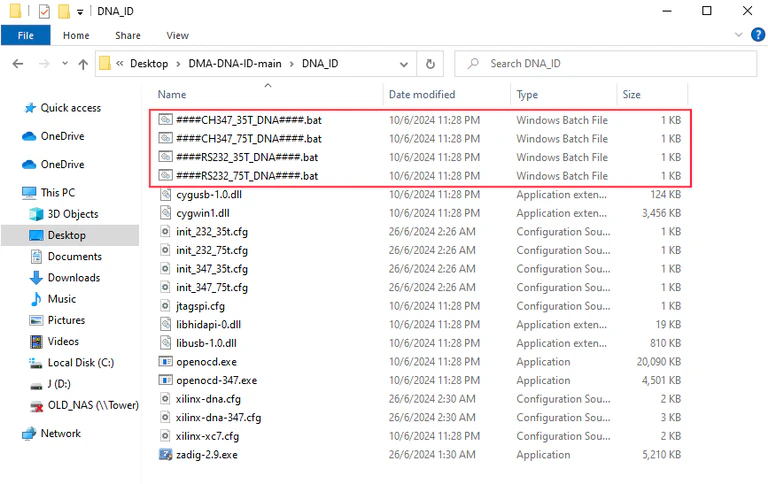Click the Properties checkmark icon in title bar
This screenshot has width=768, height=484.
tap(44, 11)
